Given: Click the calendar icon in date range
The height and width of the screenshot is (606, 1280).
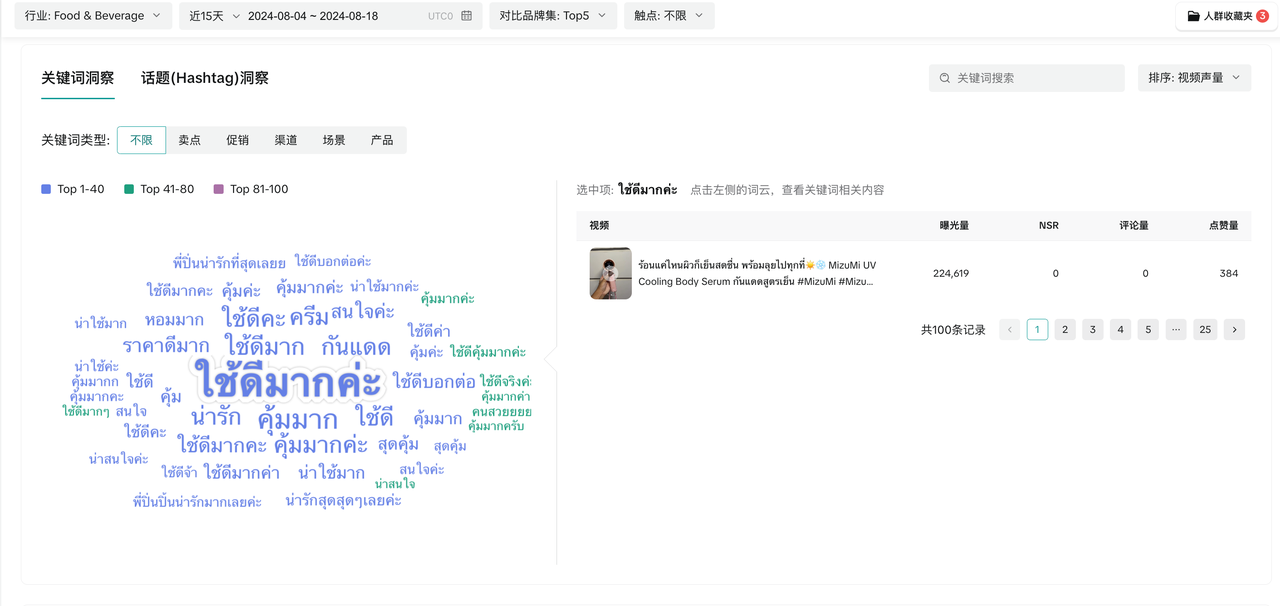Looking at the screenshot, I should click(x=466, y=16).
